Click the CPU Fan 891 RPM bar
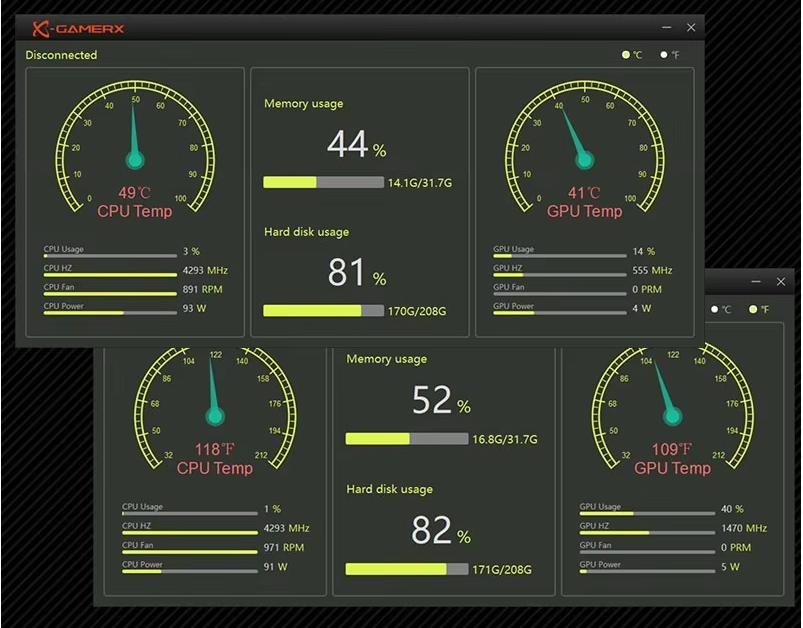The image size is (803, 628). point(109,293)
